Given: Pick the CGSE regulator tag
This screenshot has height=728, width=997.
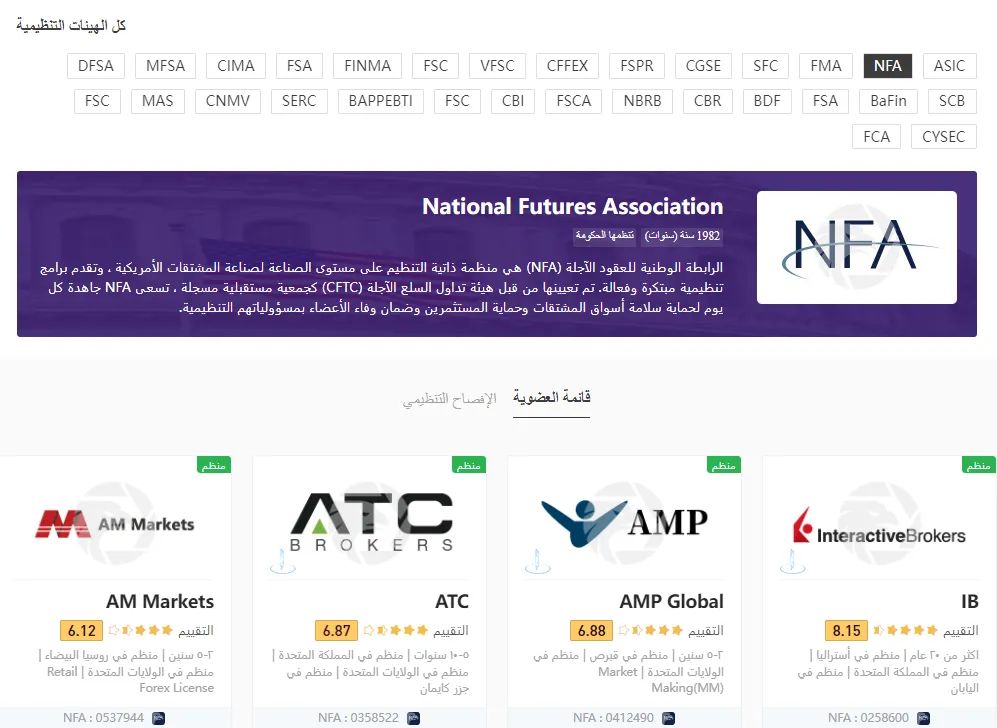Looking at the screenshot, I should pyautogui.click(x=703, y=66).
